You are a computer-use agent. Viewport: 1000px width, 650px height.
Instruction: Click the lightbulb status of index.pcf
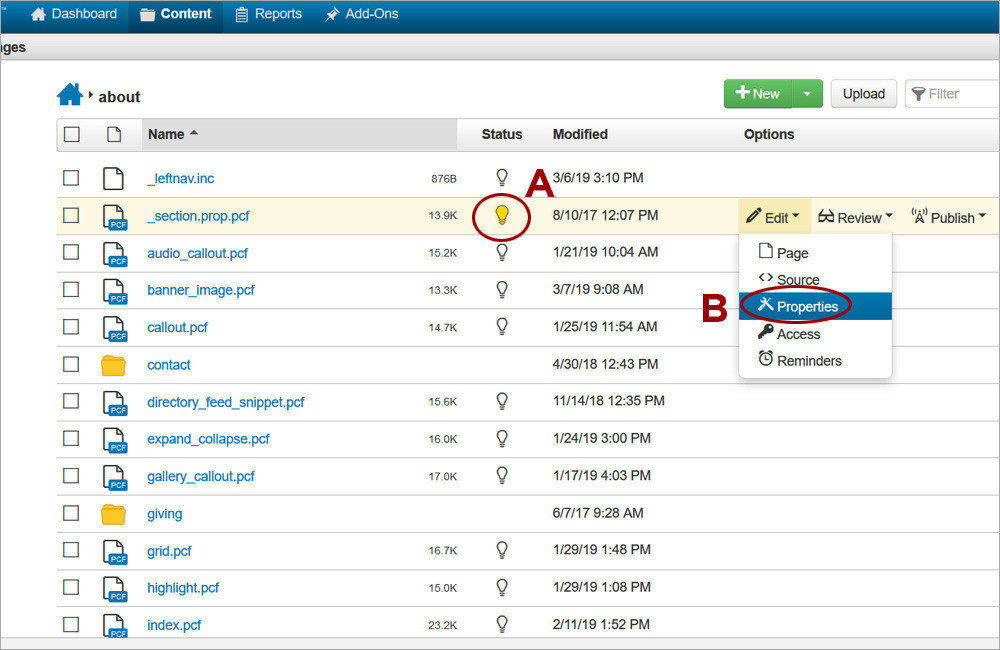[502, 624]
